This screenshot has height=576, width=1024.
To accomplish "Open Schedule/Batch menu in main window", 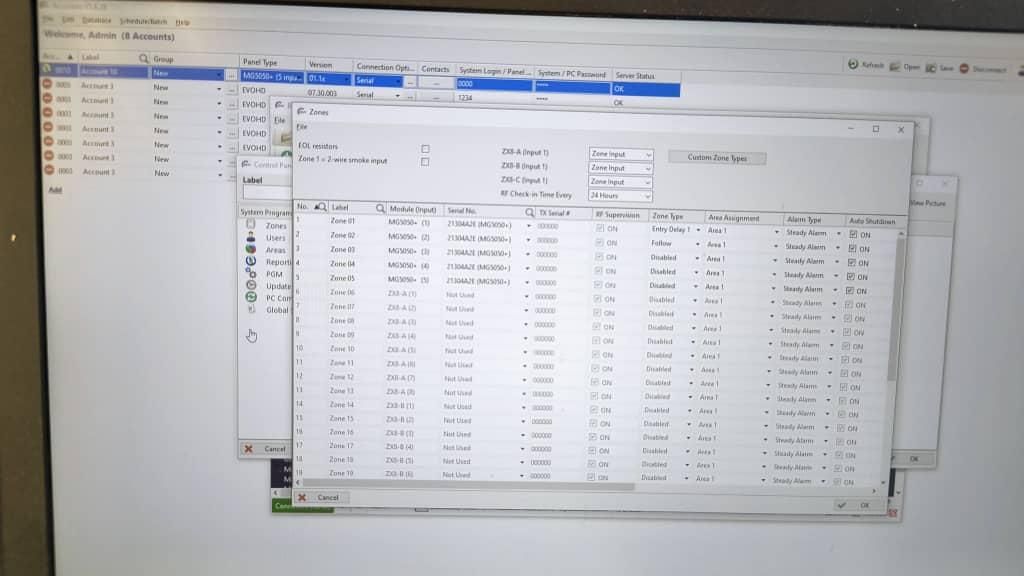I will point(143,22).
